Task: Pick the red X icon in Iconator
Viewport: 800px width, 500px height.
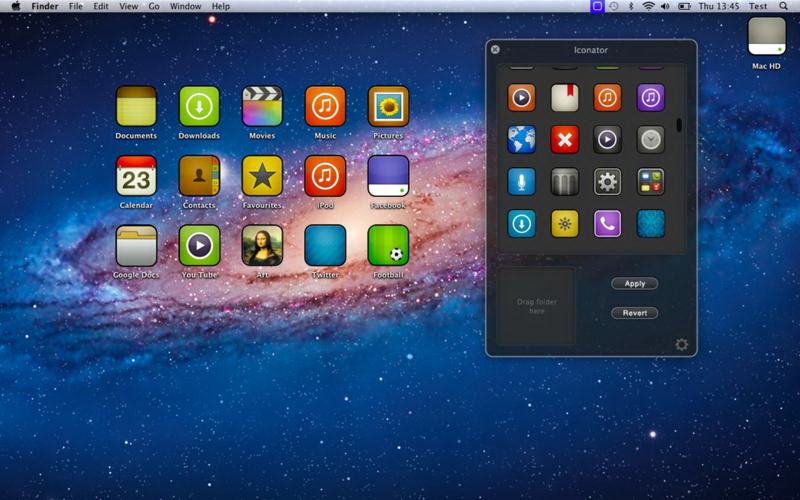Action: [565, 139]
